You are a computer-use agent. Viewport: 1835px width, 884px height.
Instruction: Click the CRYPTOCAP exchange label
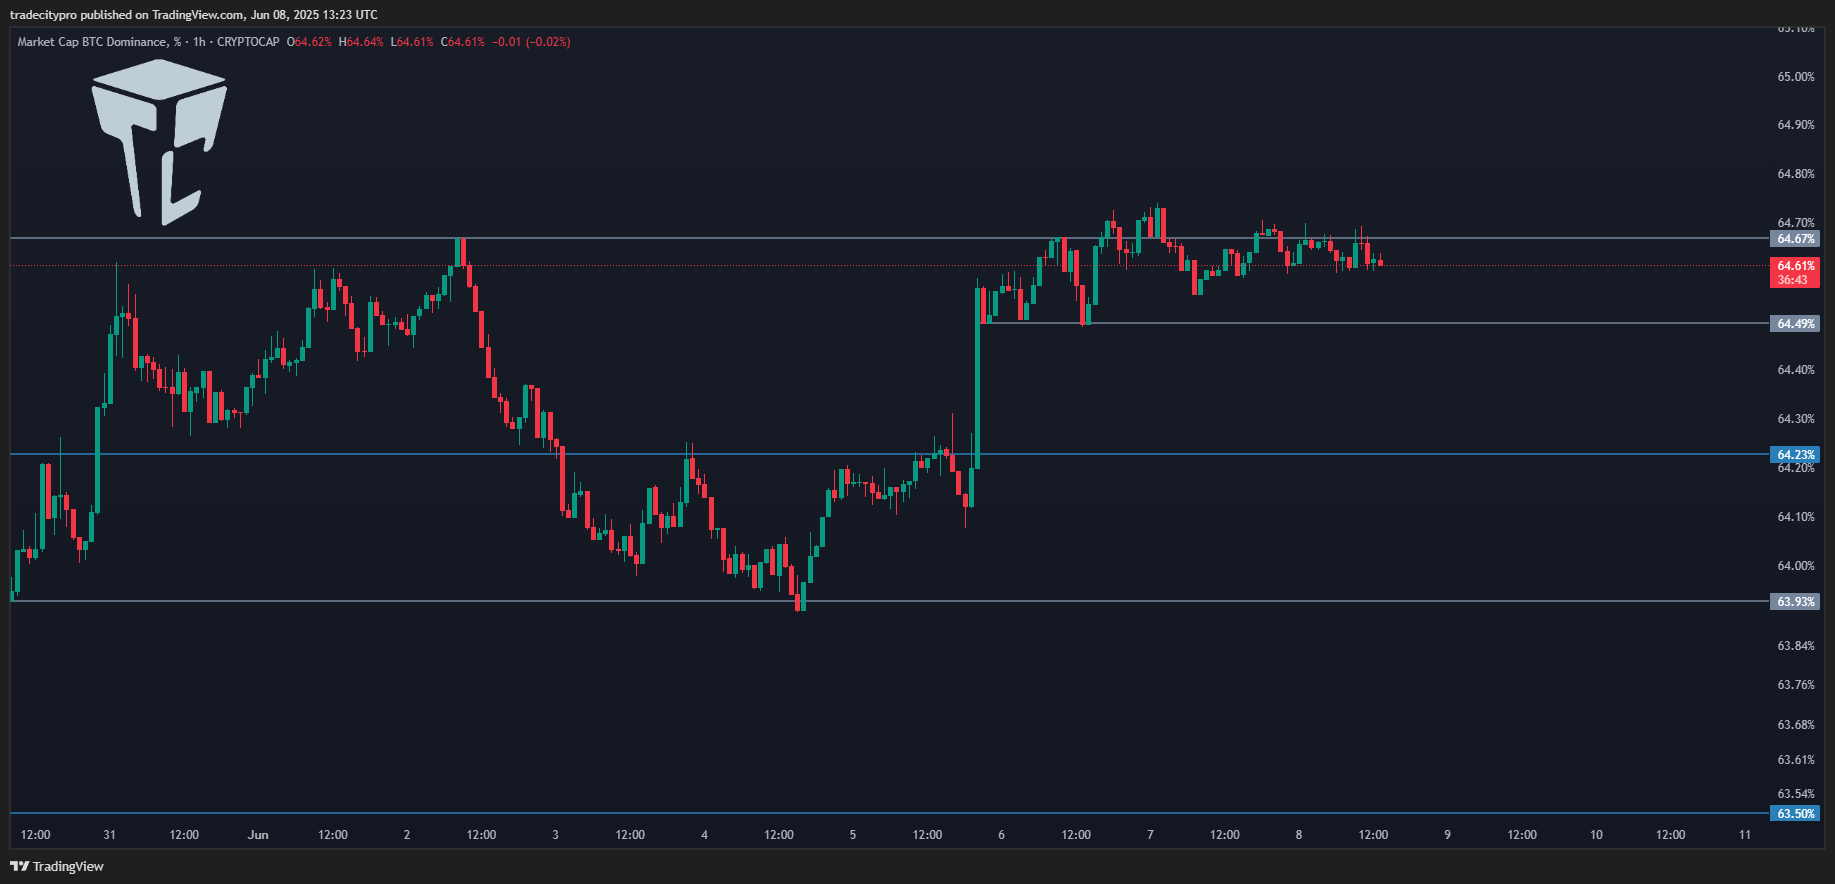(x=248, y=42)
